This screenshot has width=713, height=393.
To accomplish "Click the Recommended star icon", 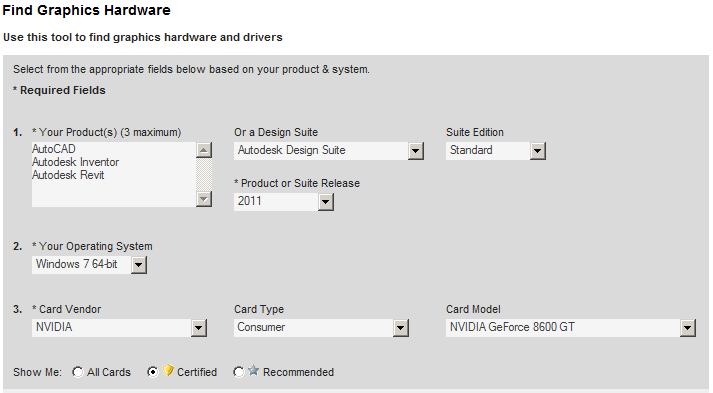I will [253, 370].
